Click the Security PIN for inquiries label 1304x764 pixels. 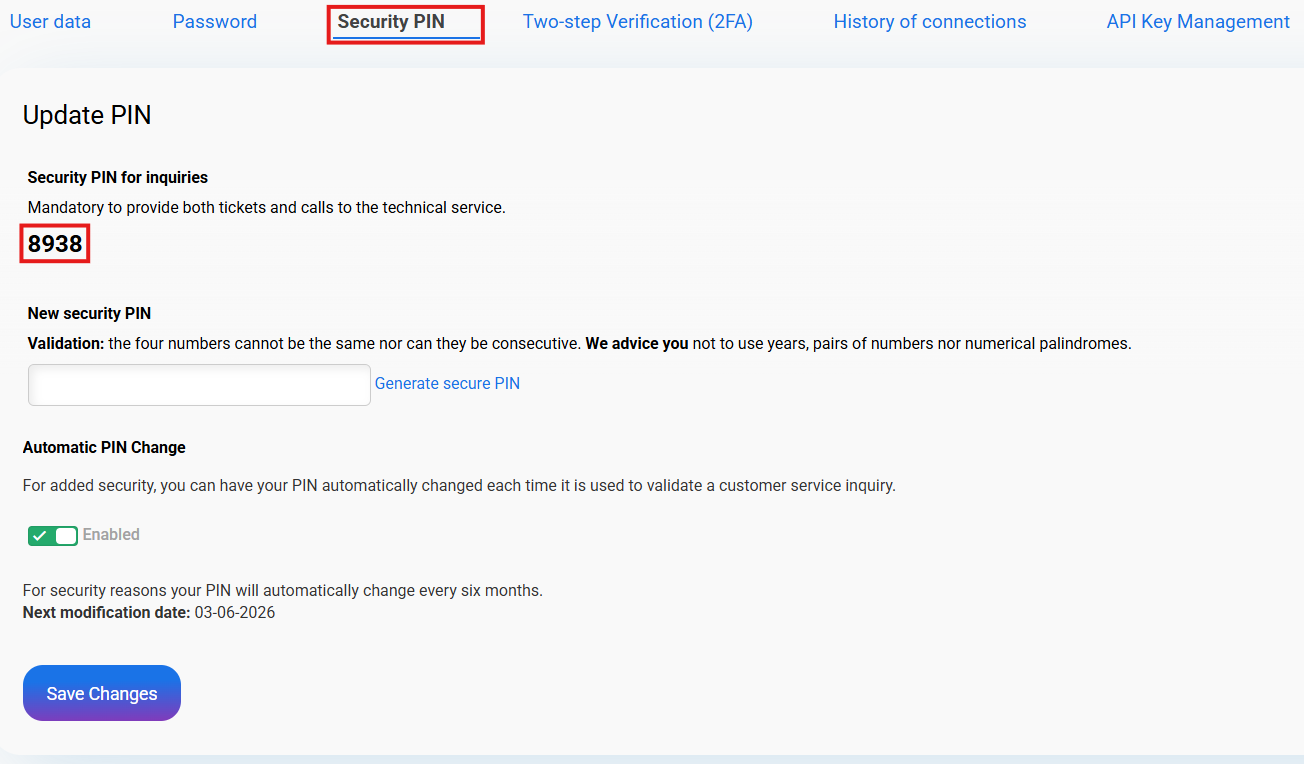click(117, 177)
